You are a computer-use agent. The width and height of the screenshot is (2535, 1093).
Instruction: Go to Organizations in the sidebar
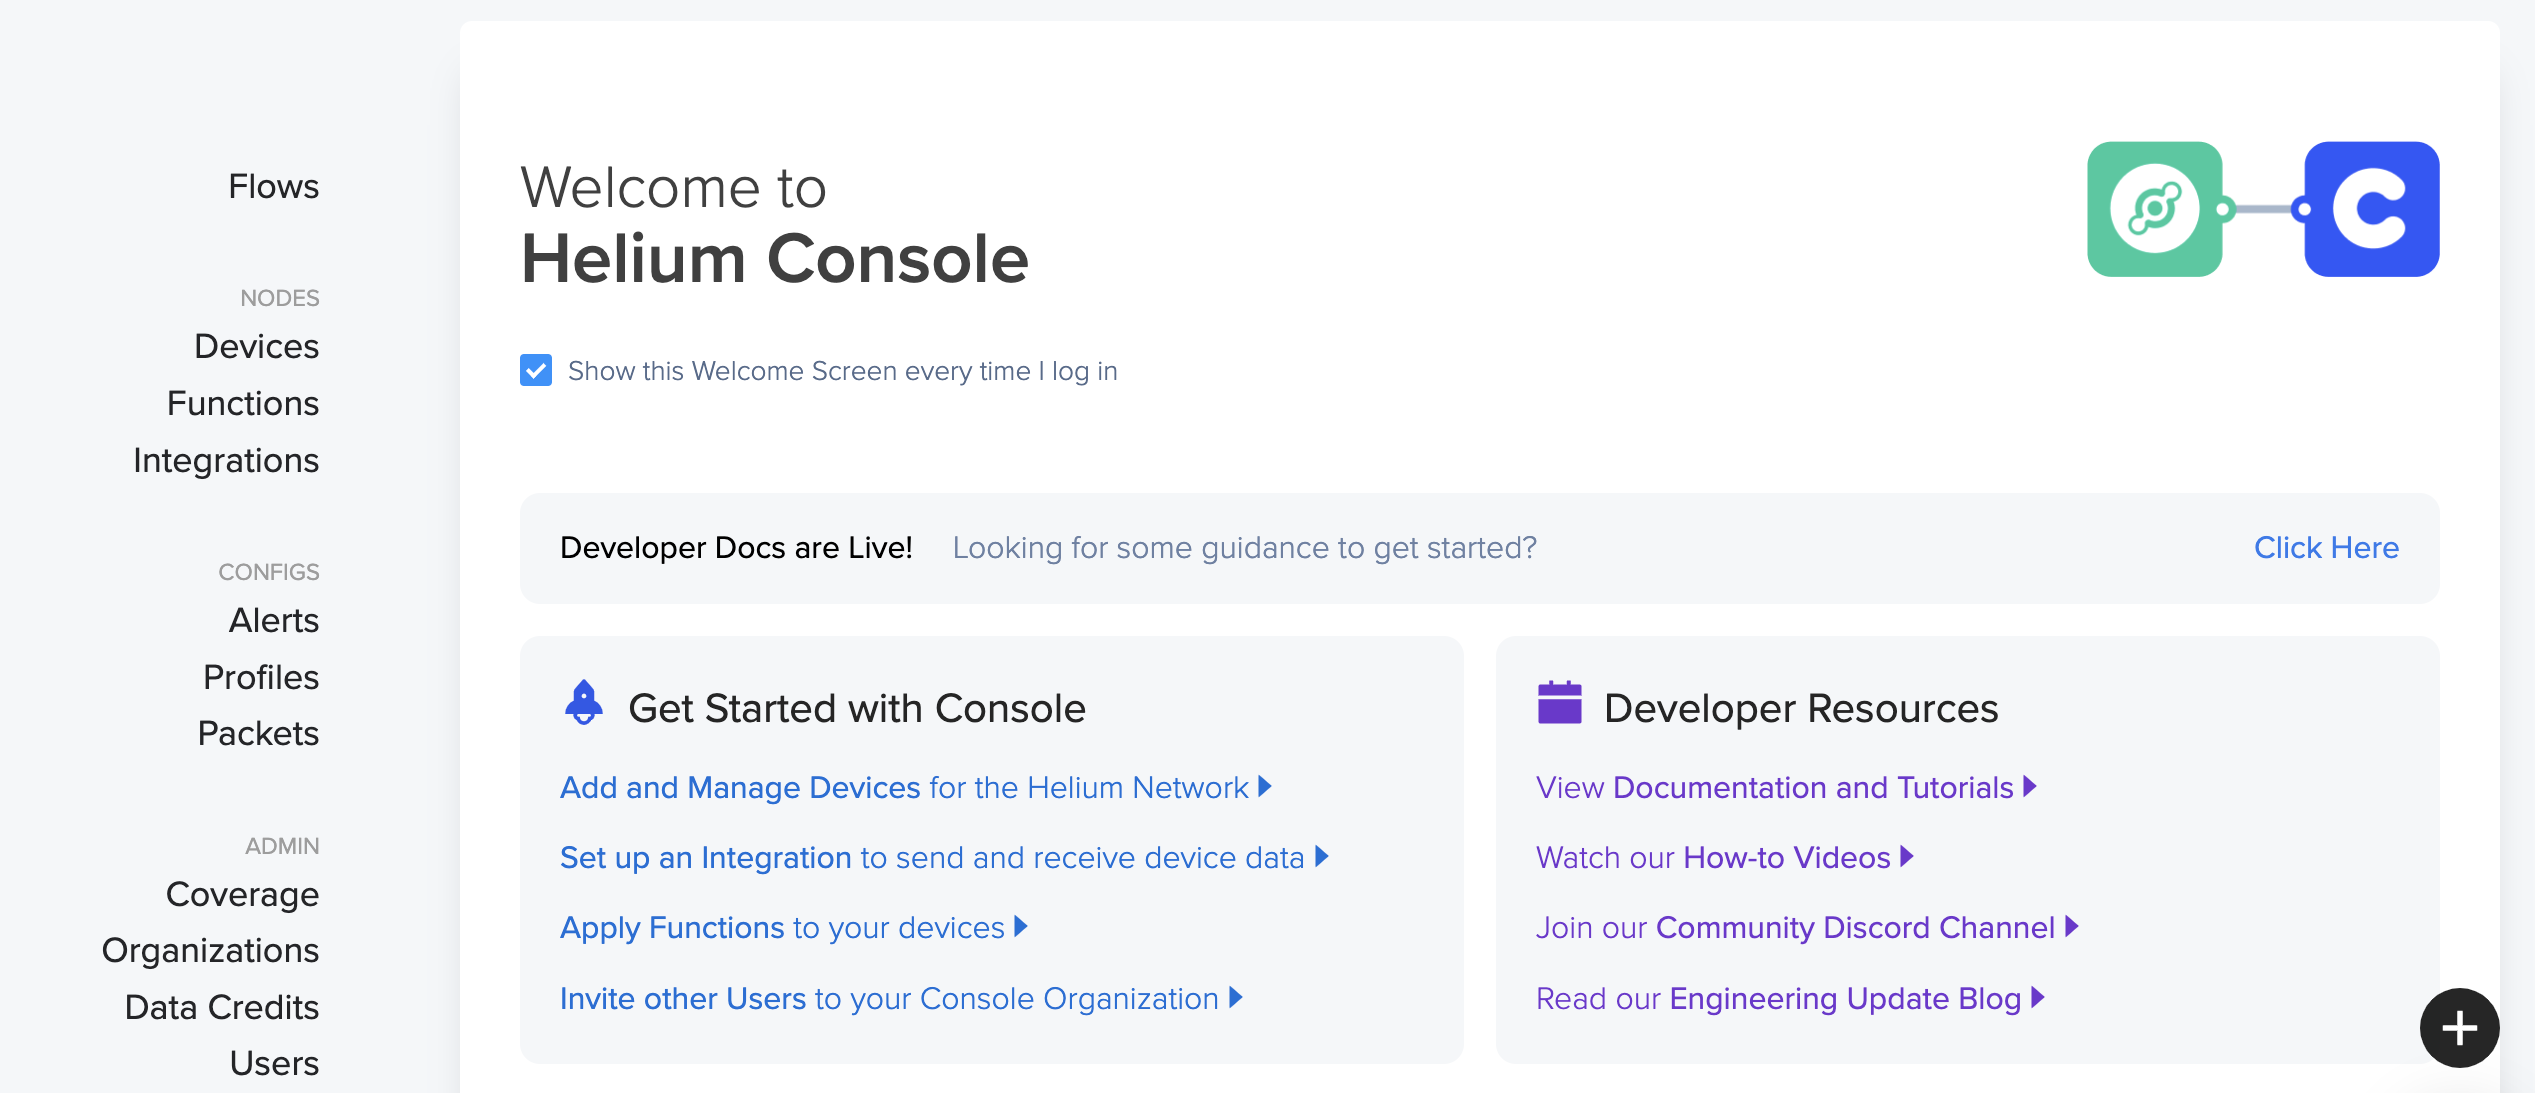(x=210, y=950)
